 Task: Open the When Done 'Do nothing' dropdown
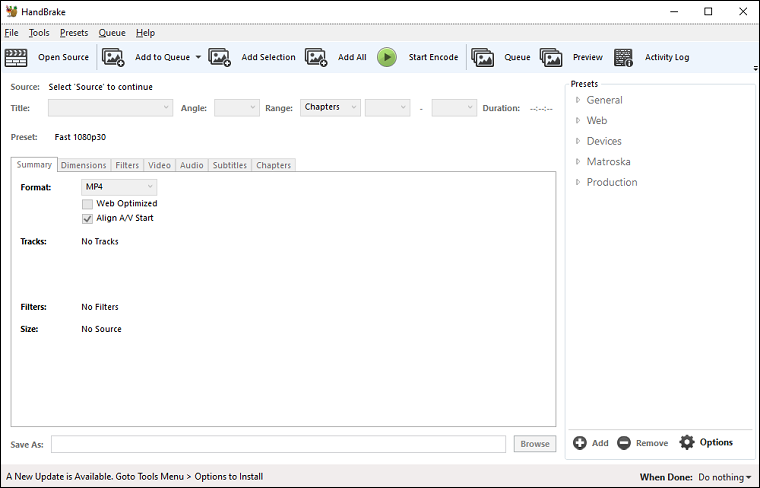725,477
